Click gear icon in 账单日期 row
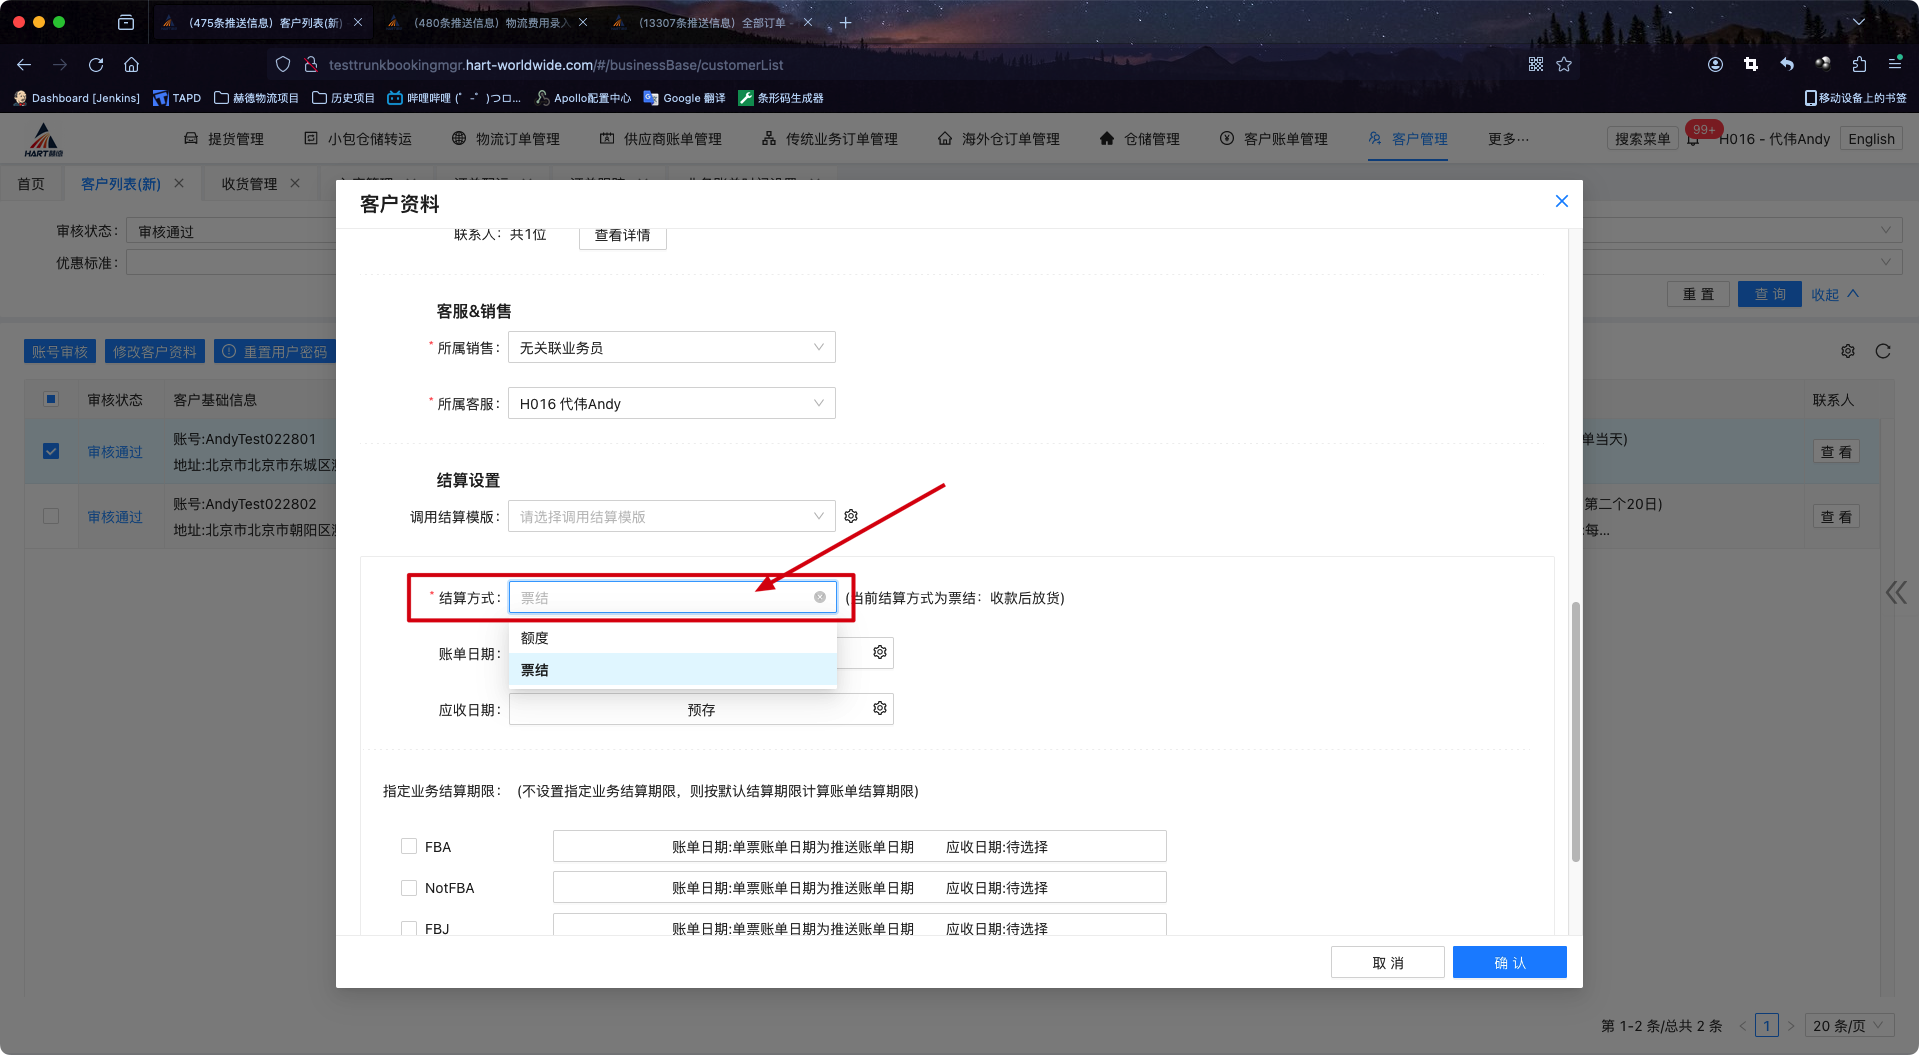The height and width of the screenshot is (1055, 1919). (880, 652)
